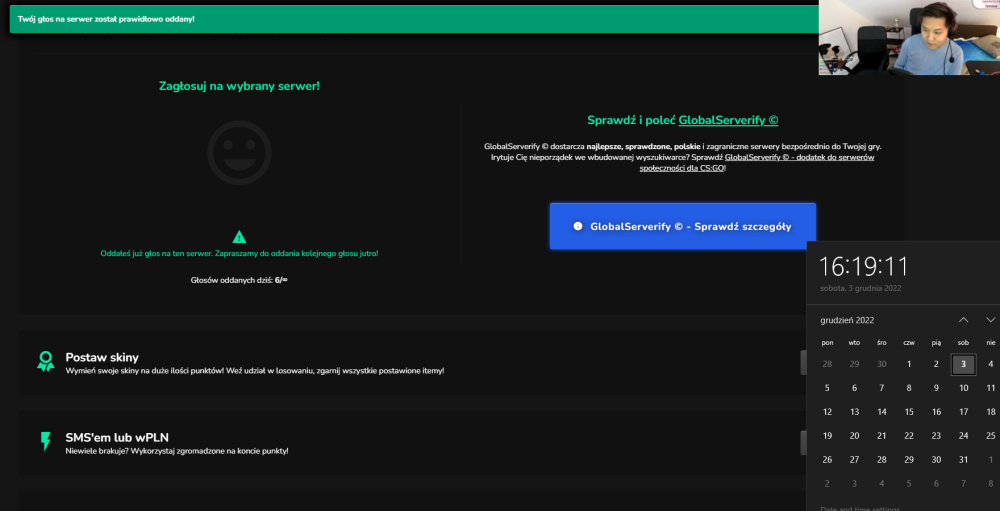Select December 16 in the calendar
1000x511 pixels.
(936, 412)
